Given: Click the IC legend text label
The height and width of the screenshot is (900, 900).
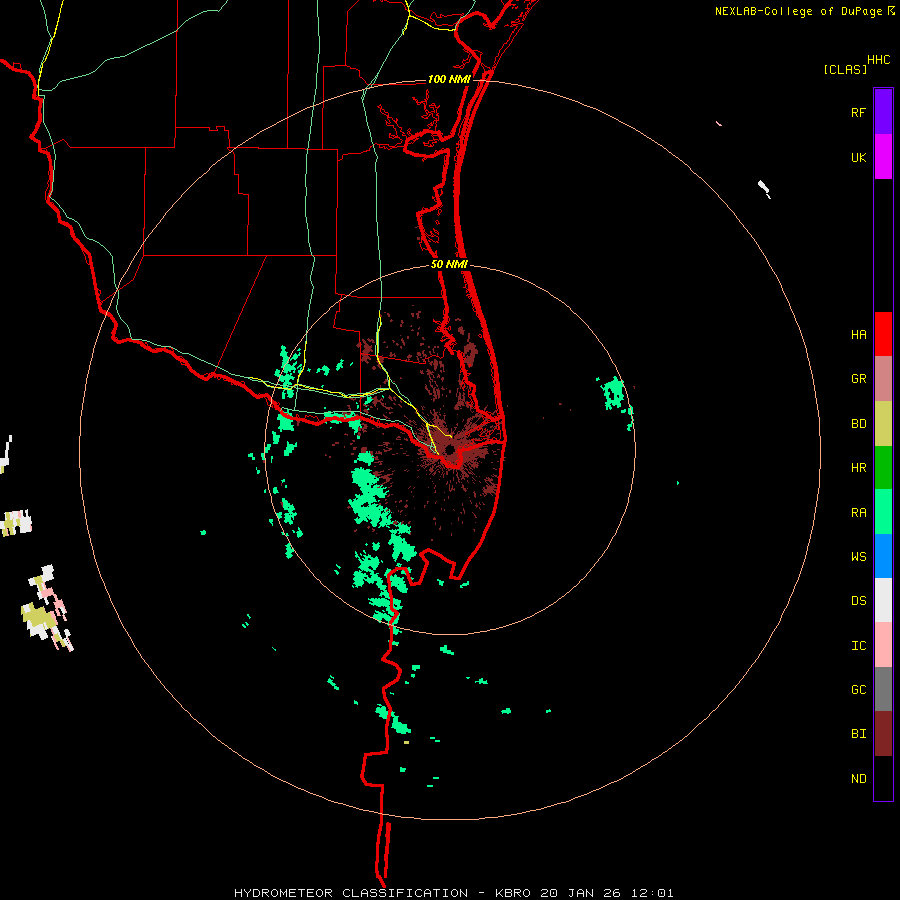Looking at the screenshot, I should pos(858,645).
